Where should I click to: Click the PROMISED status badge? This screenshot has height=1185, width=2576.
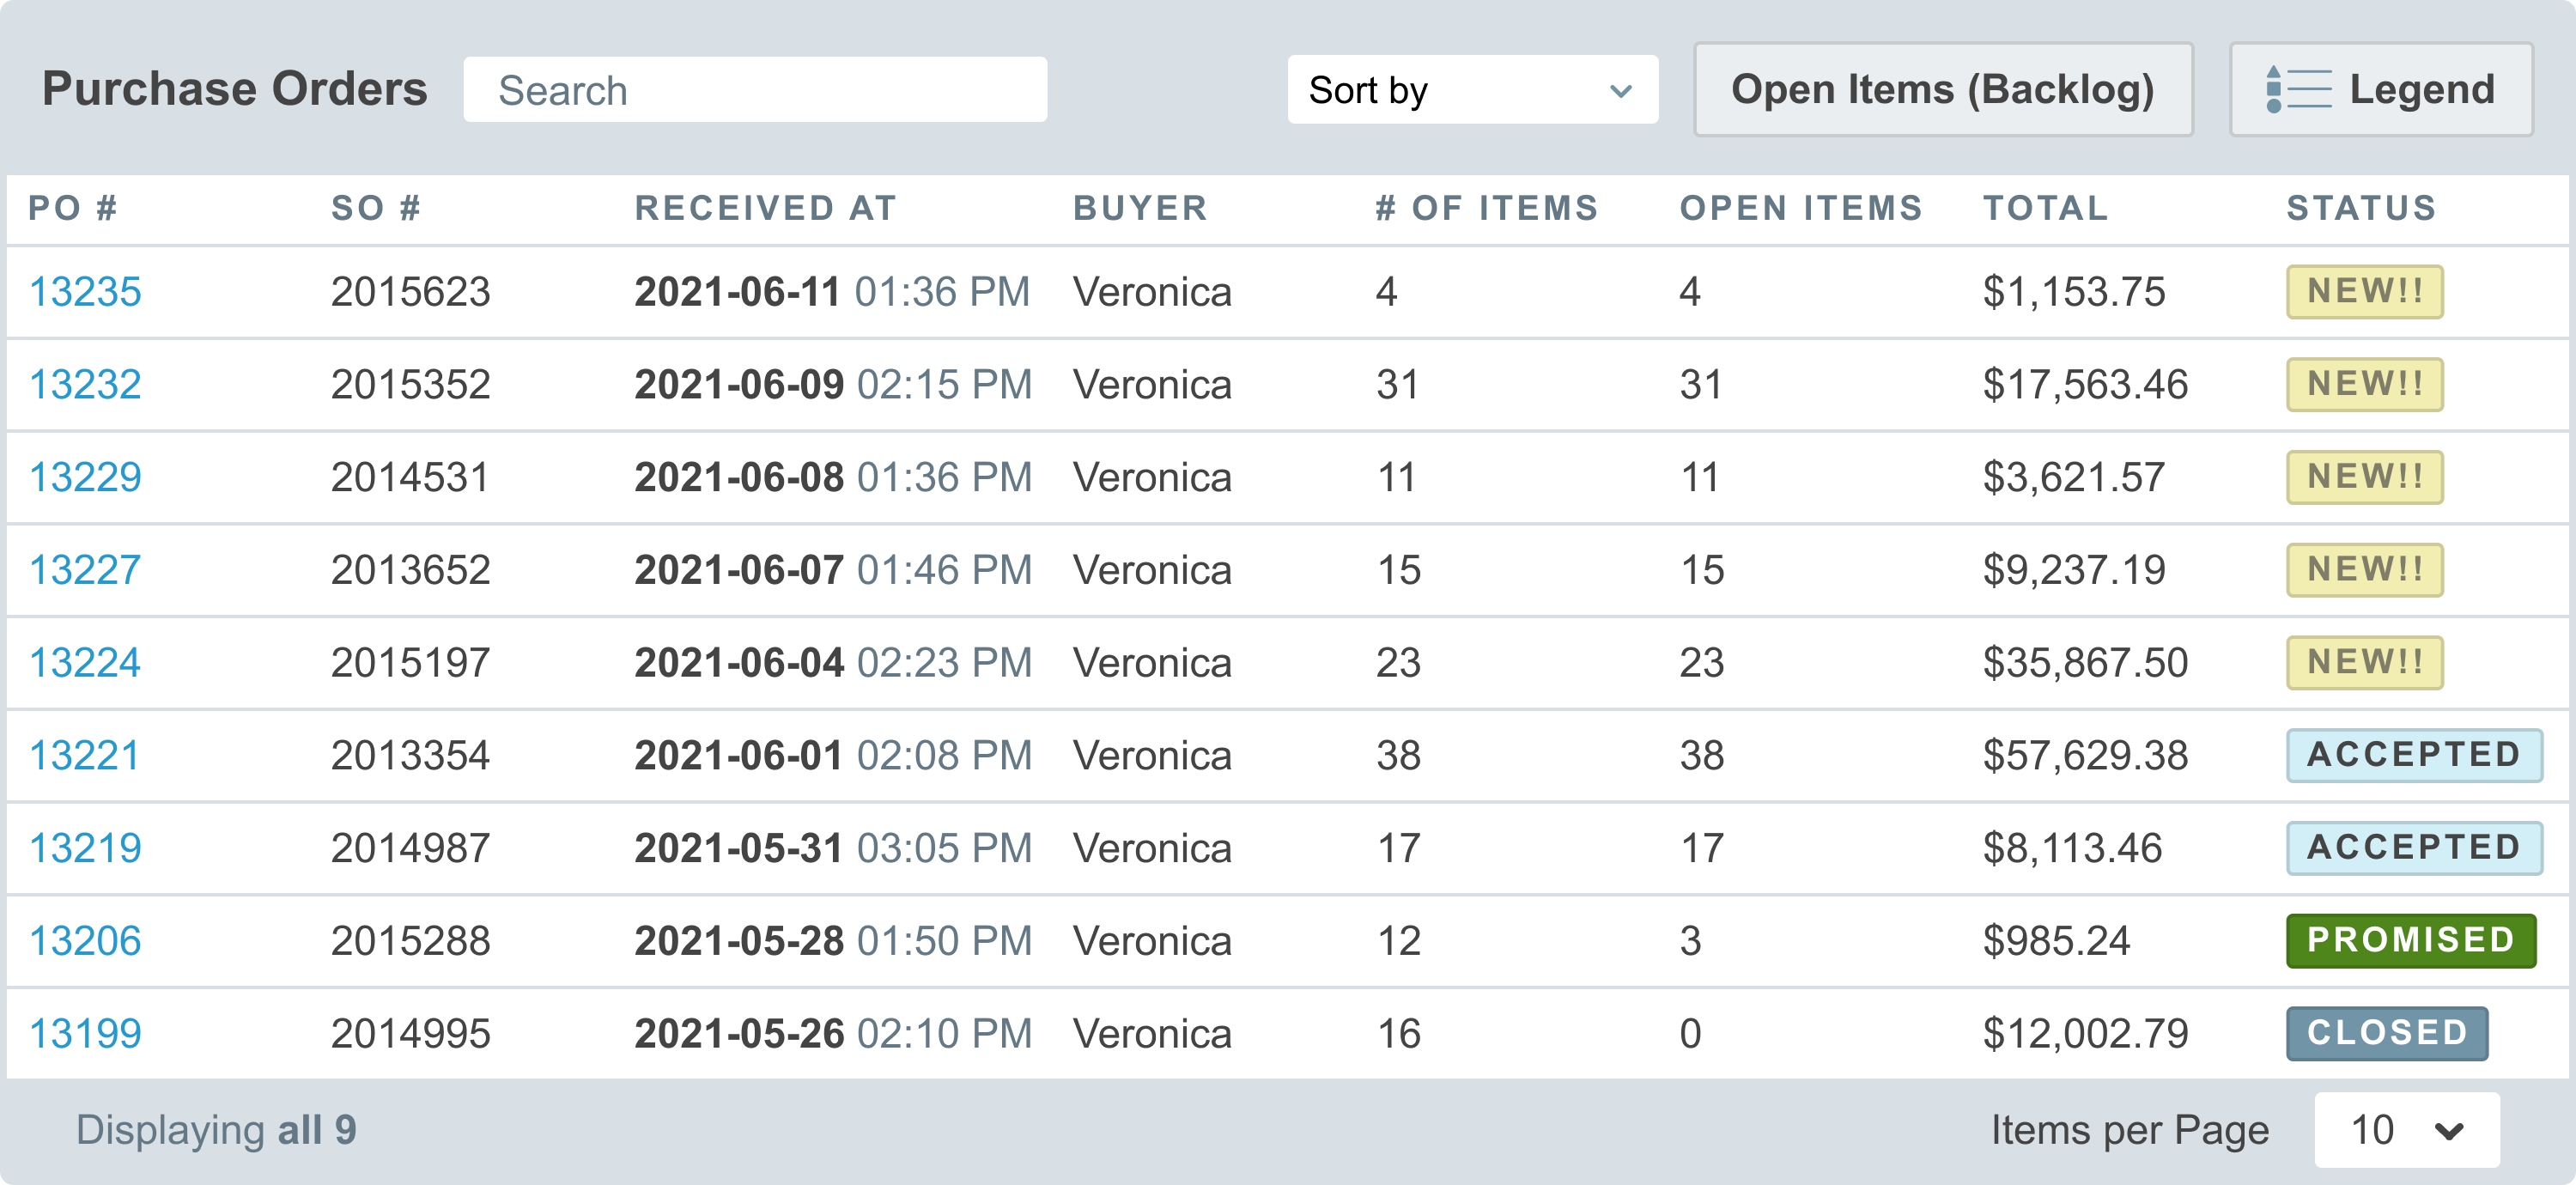click(2411, 940)
